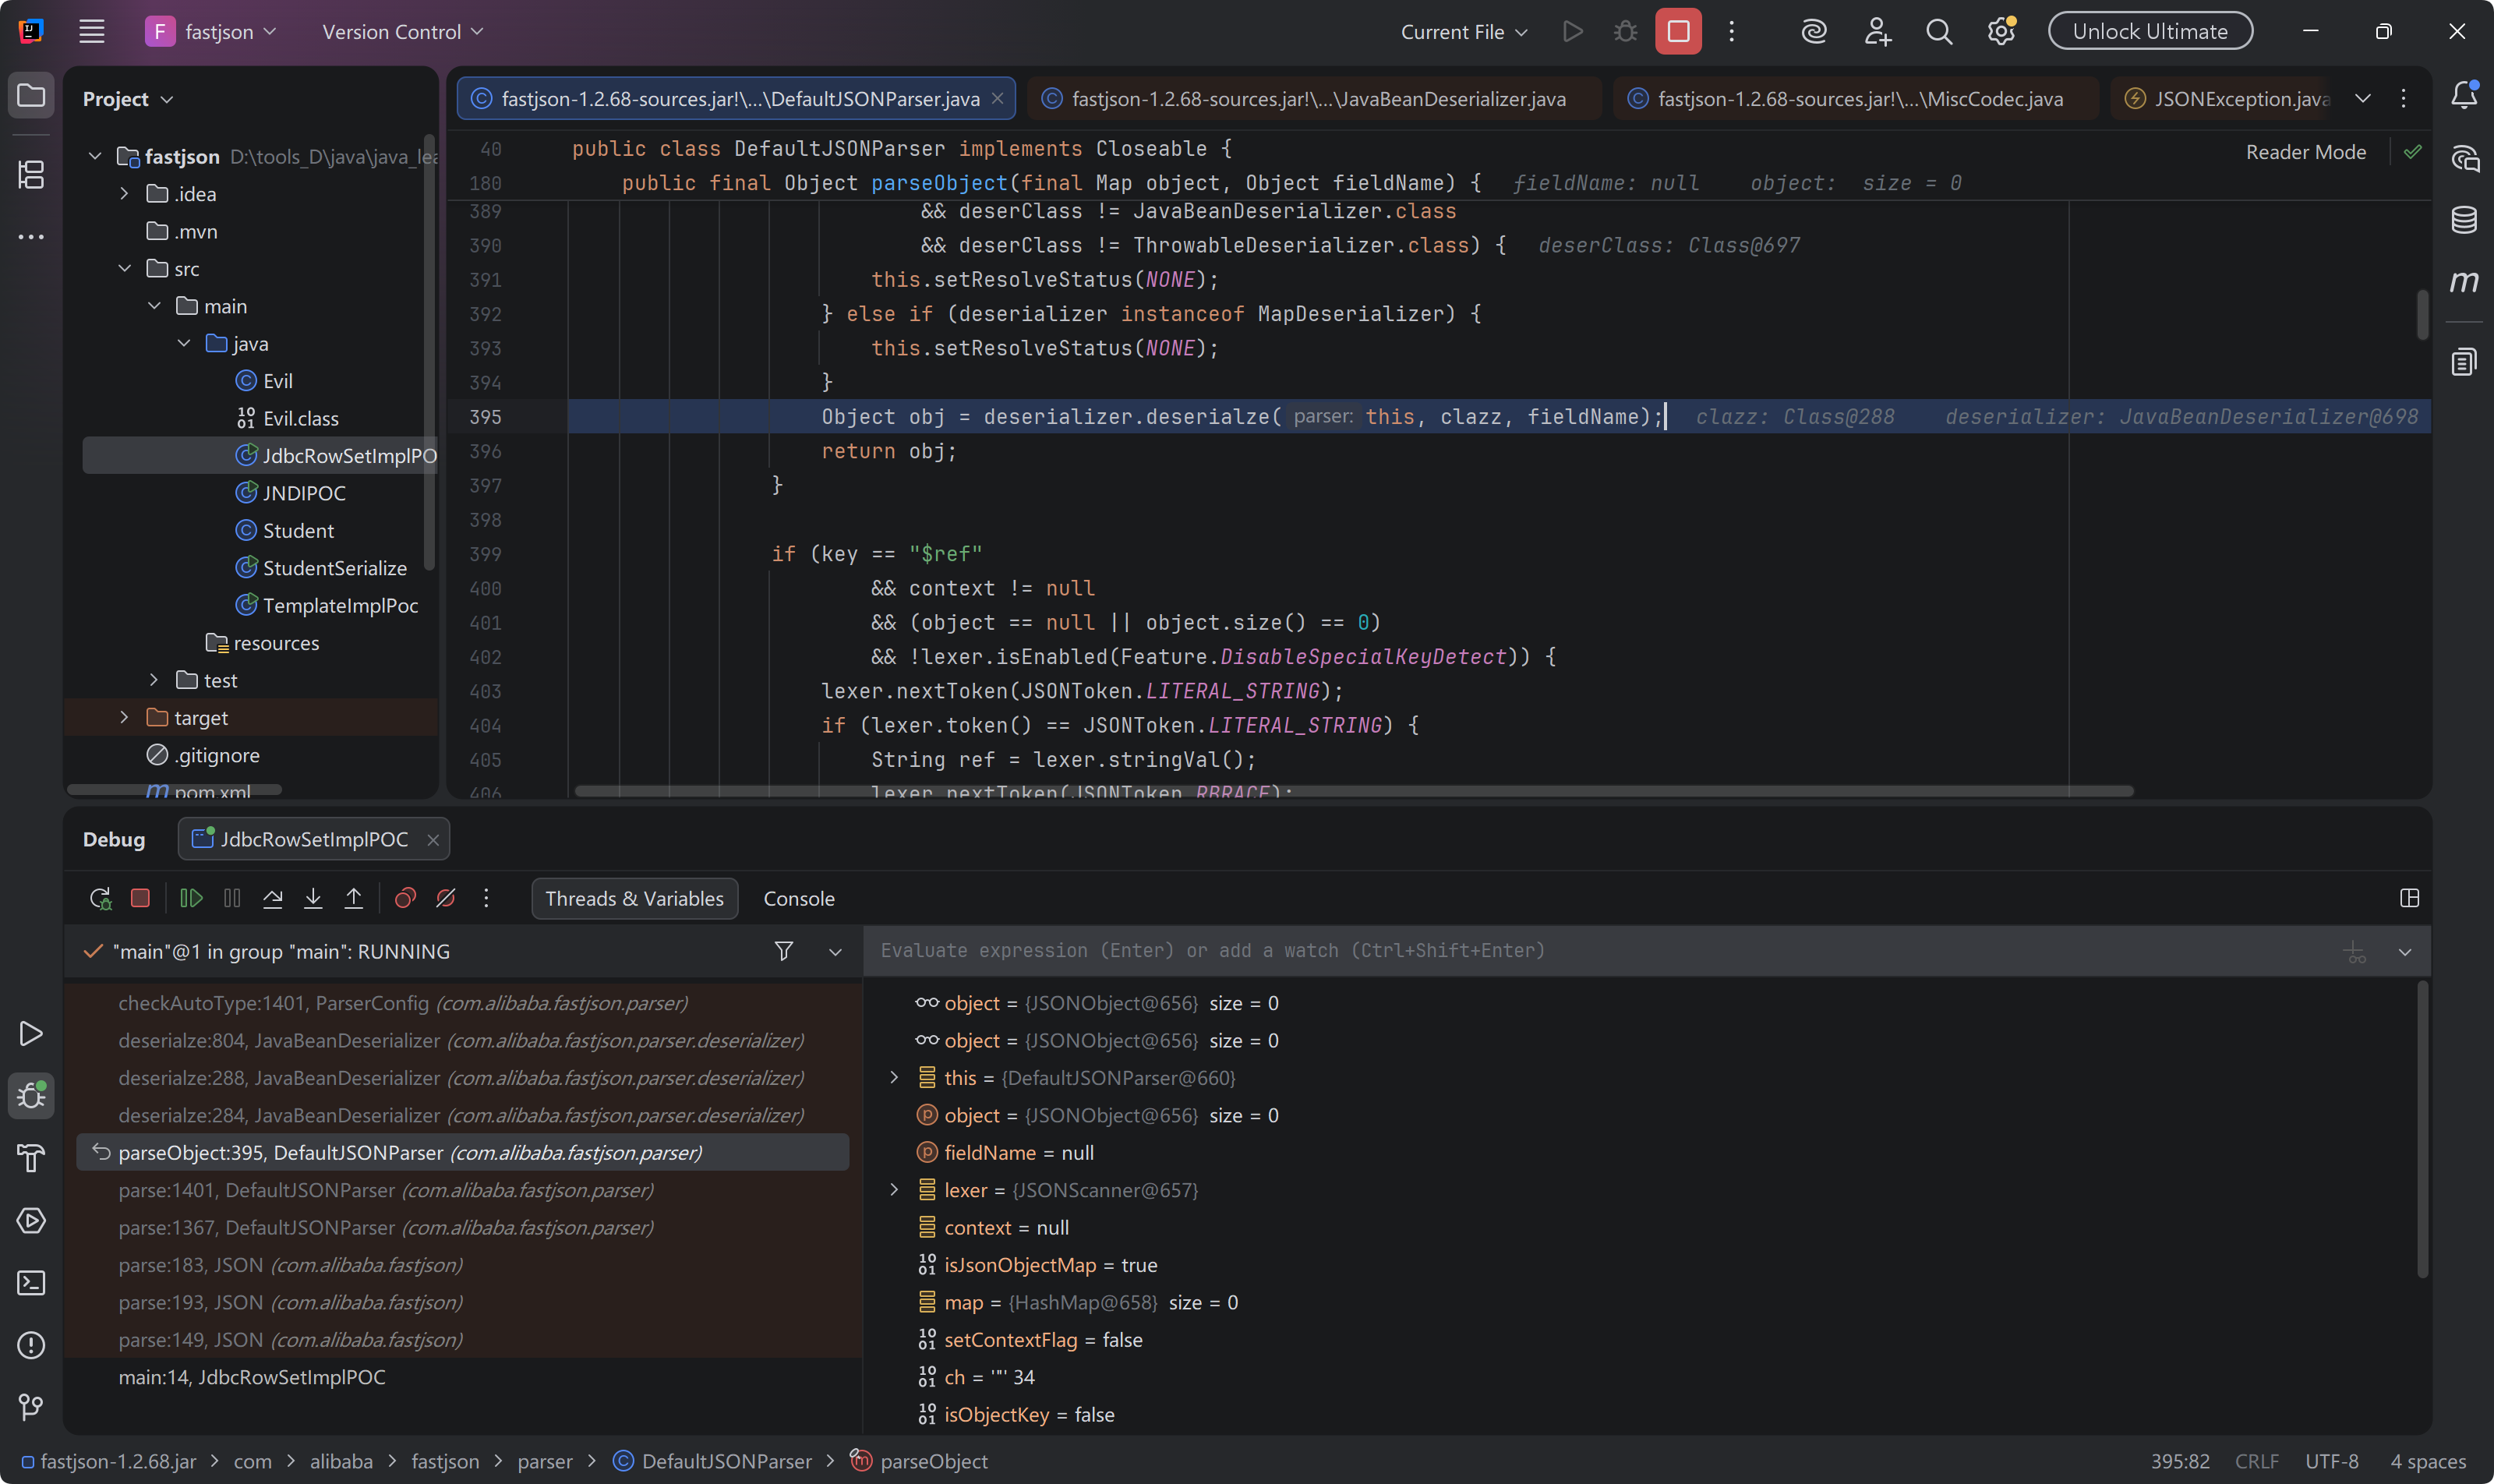Open IDE settings gear
The height and width of the screenshot is (1484, 2494).
2001,32
